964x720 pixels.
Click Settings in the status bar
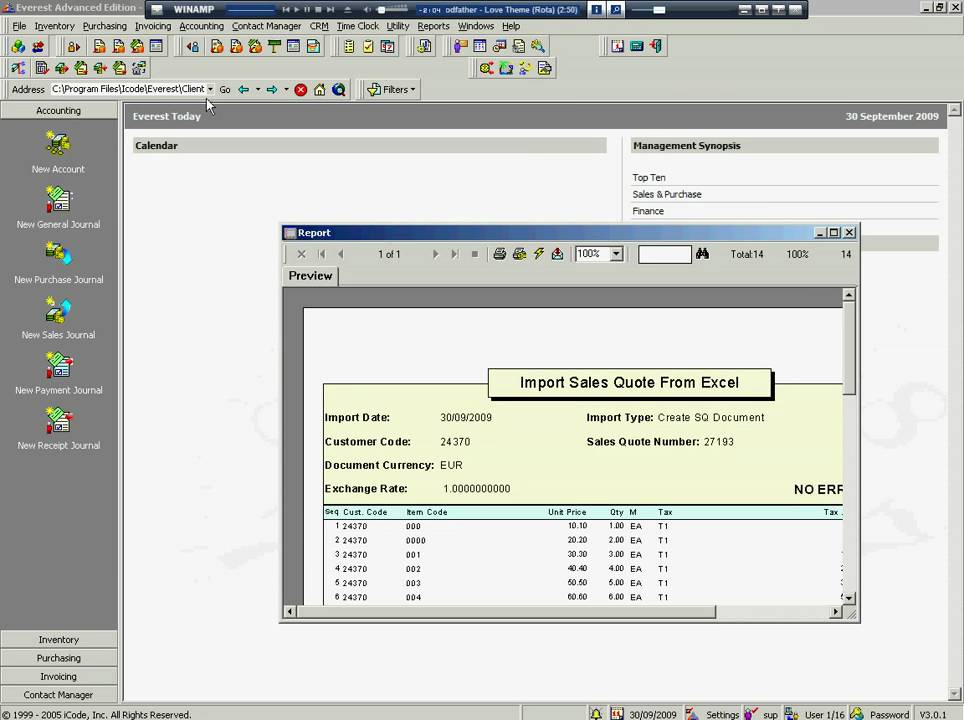point(722,714)
